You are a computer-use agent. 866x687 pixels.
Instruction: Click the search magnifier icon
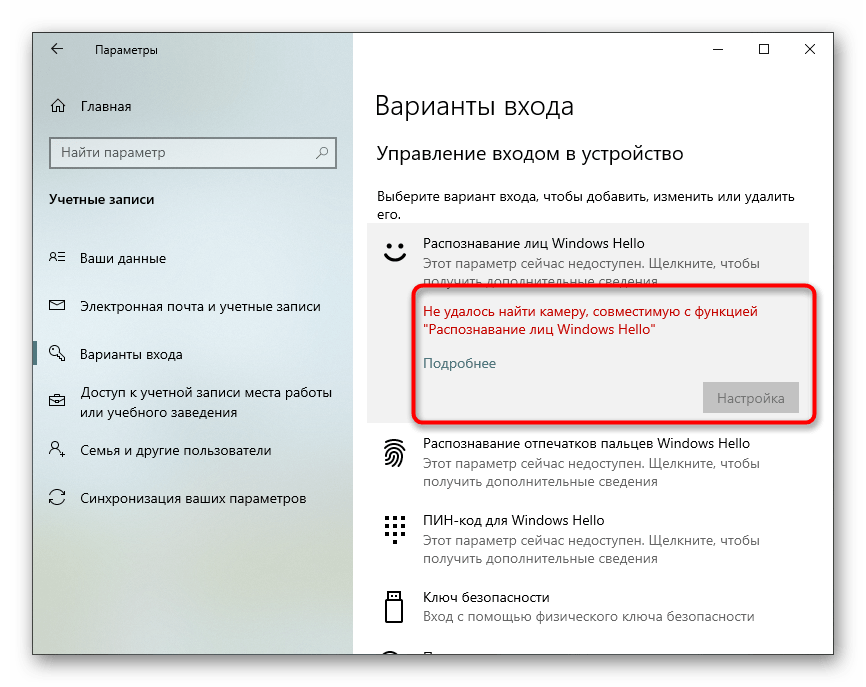coord(322,152)
